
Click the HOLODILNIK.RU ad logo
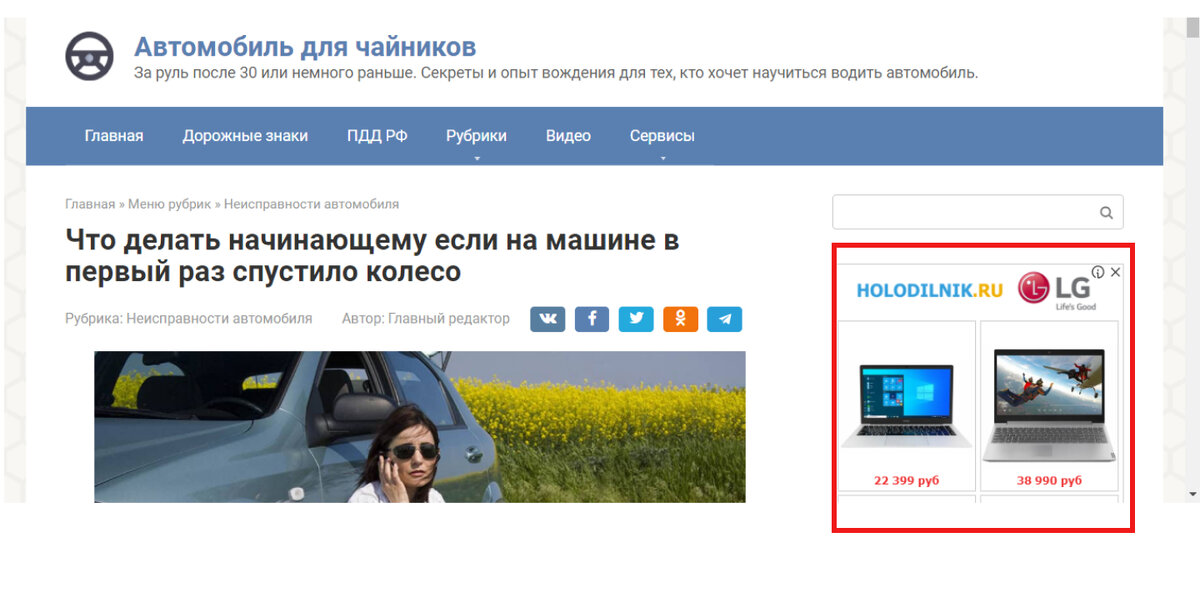coord(929,291)
